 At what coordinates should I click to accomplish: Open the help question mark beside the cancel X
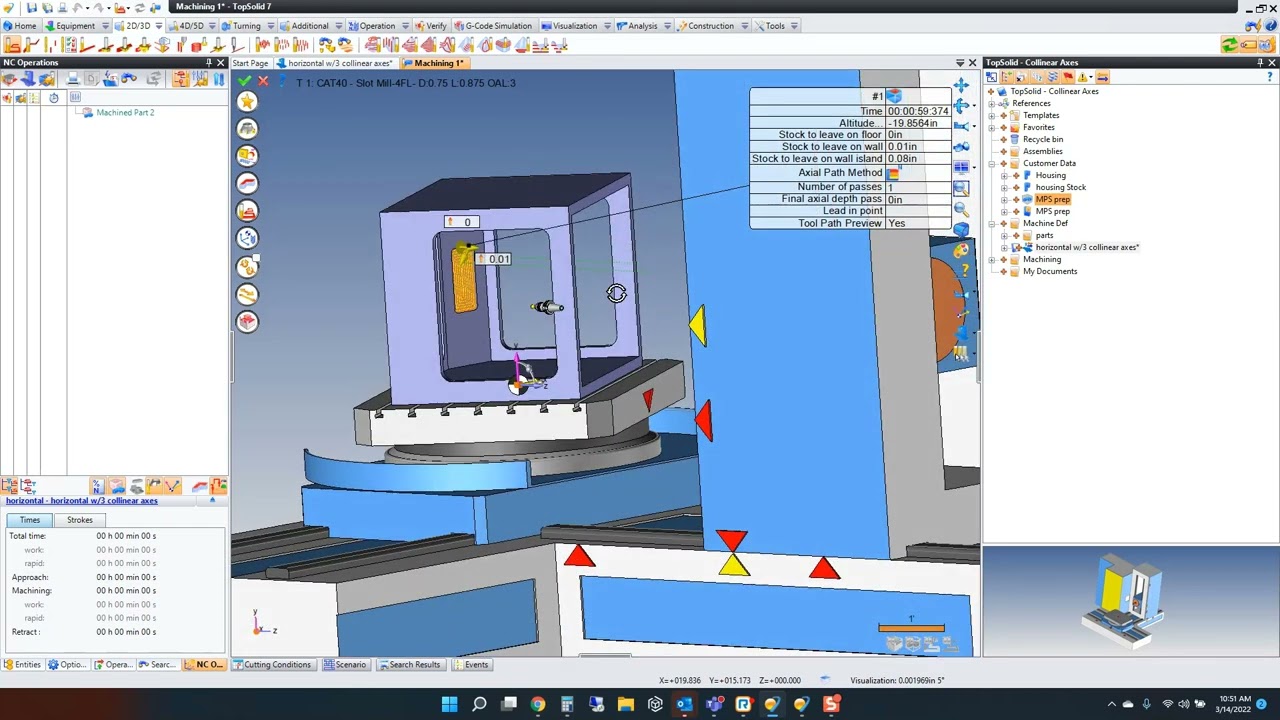point(280,82)
